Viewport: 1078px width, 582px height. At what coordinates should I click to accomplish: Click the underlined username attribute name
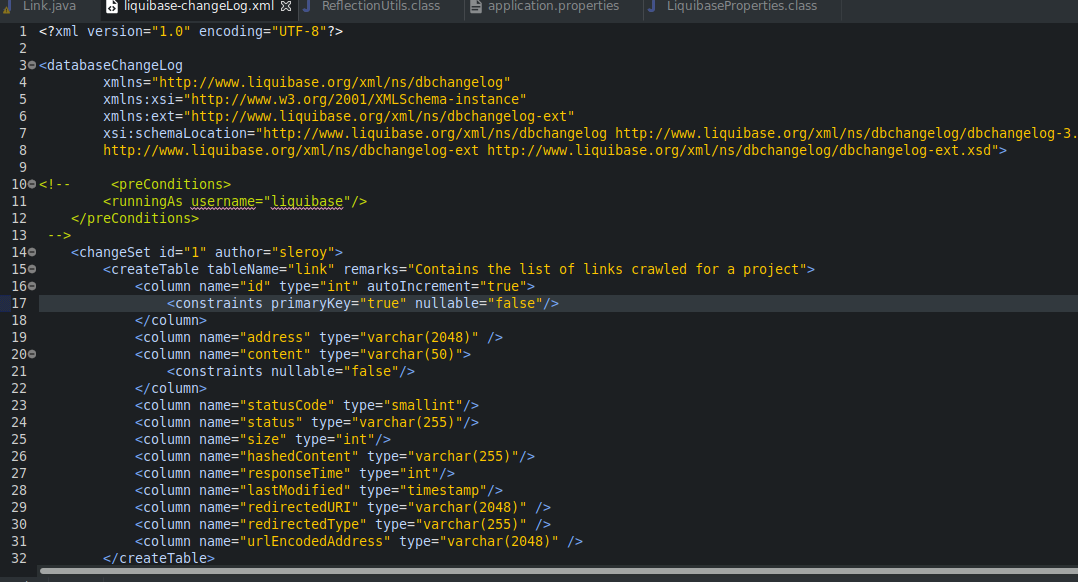click(x=224, y=201)
